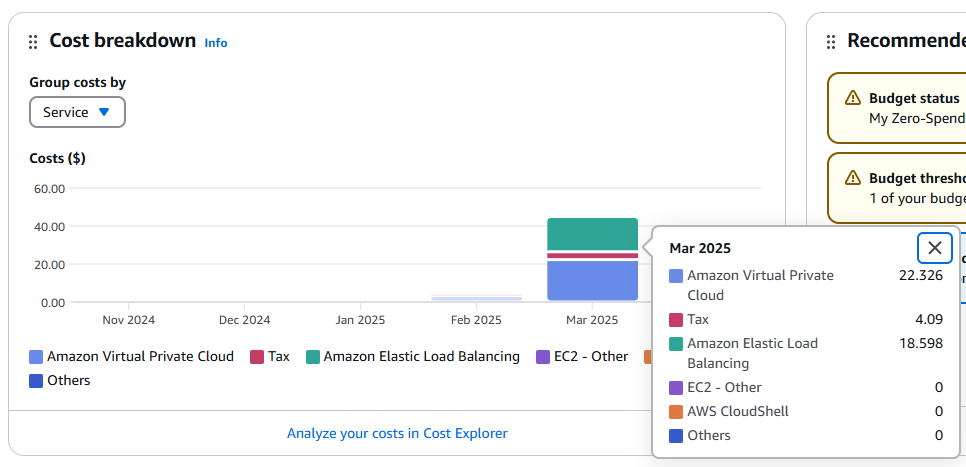
Task: Close the Mar 2025 tooltip popup
Action: pos(935,248)
